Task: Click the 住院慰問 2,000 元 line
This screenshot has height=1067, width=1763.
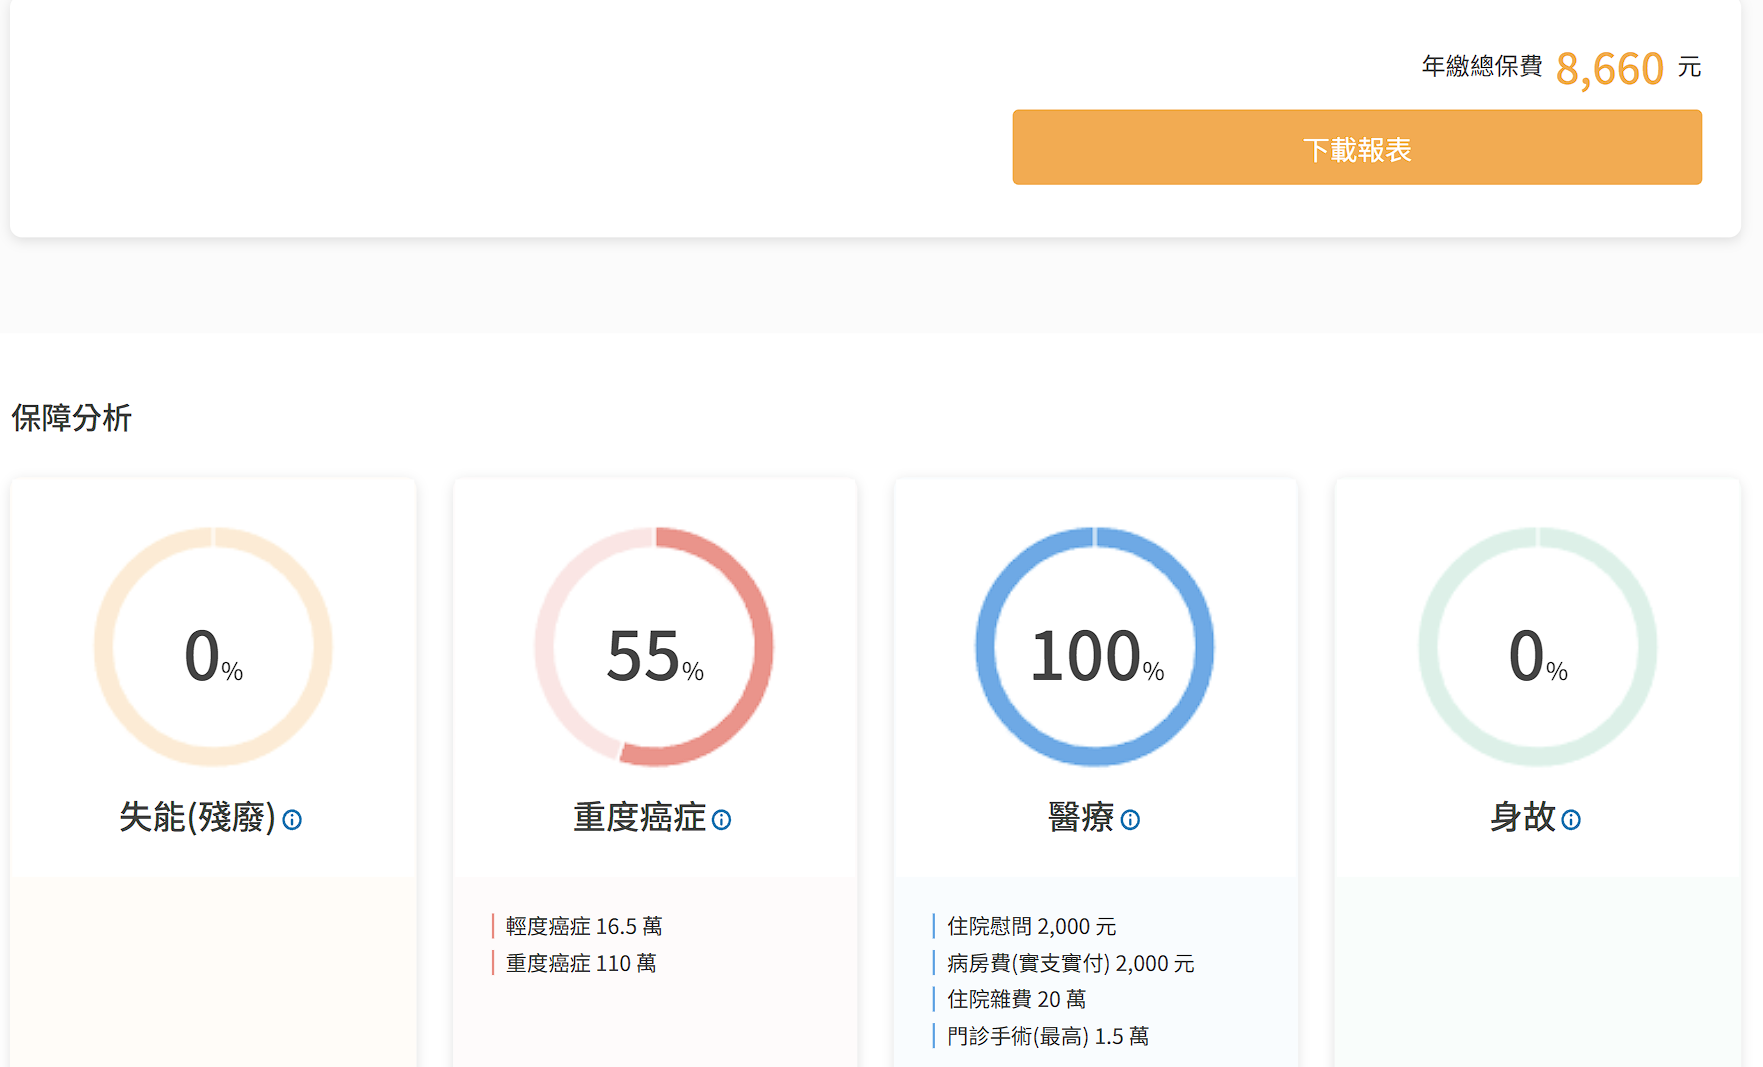Action: pos(1031,926)
